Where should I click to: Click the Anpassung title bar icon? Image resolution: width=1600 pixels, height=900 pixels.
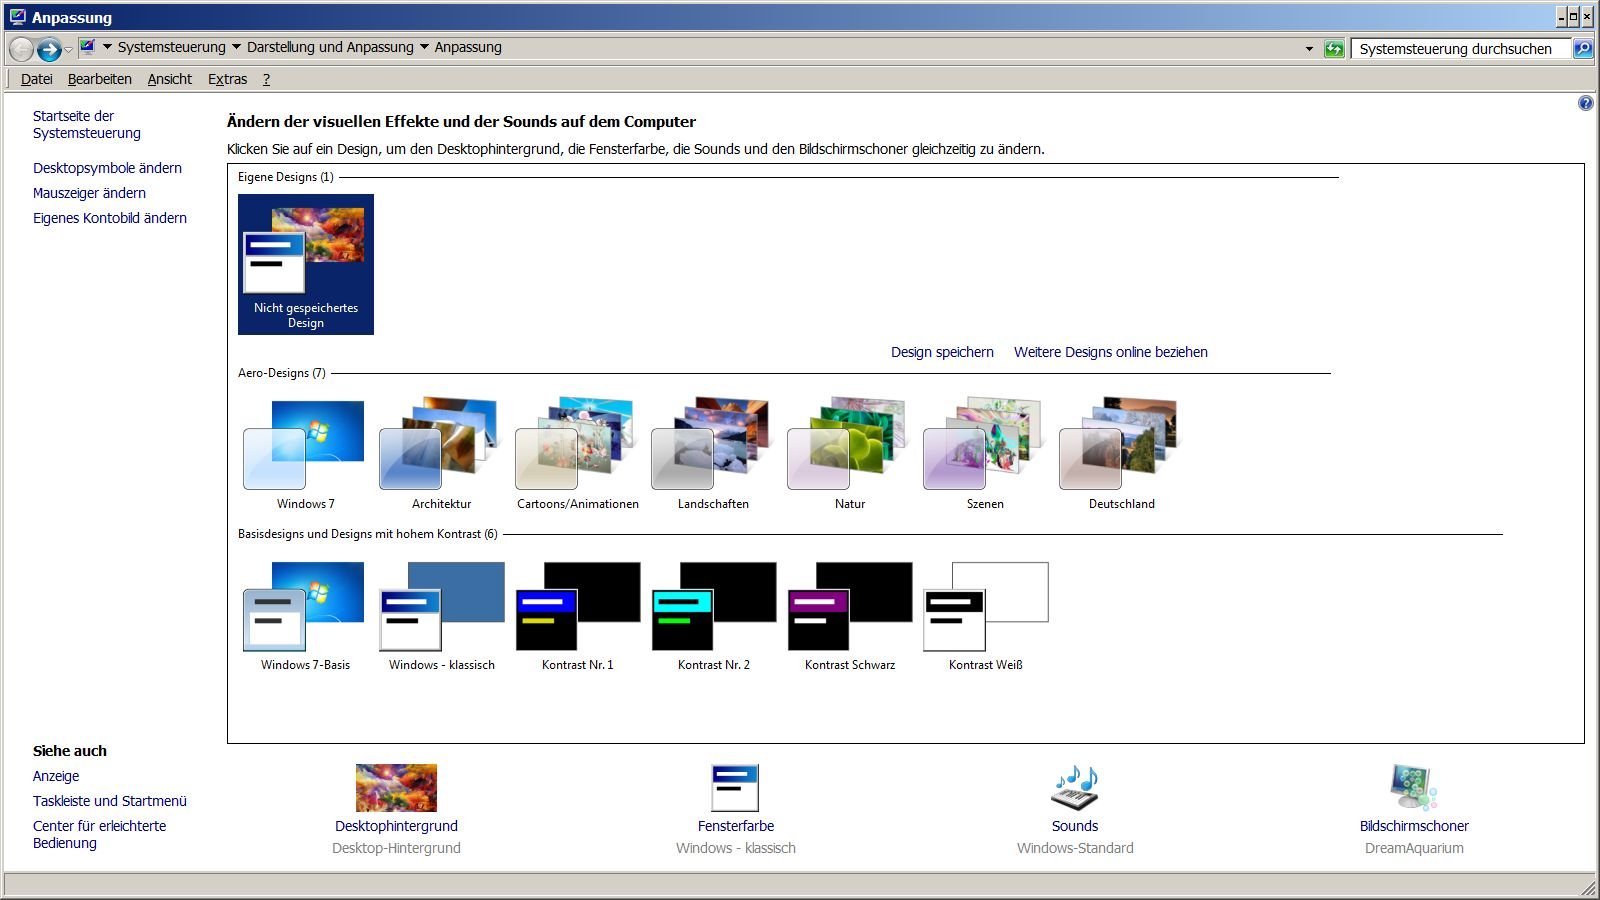click(x=17, y=17)
